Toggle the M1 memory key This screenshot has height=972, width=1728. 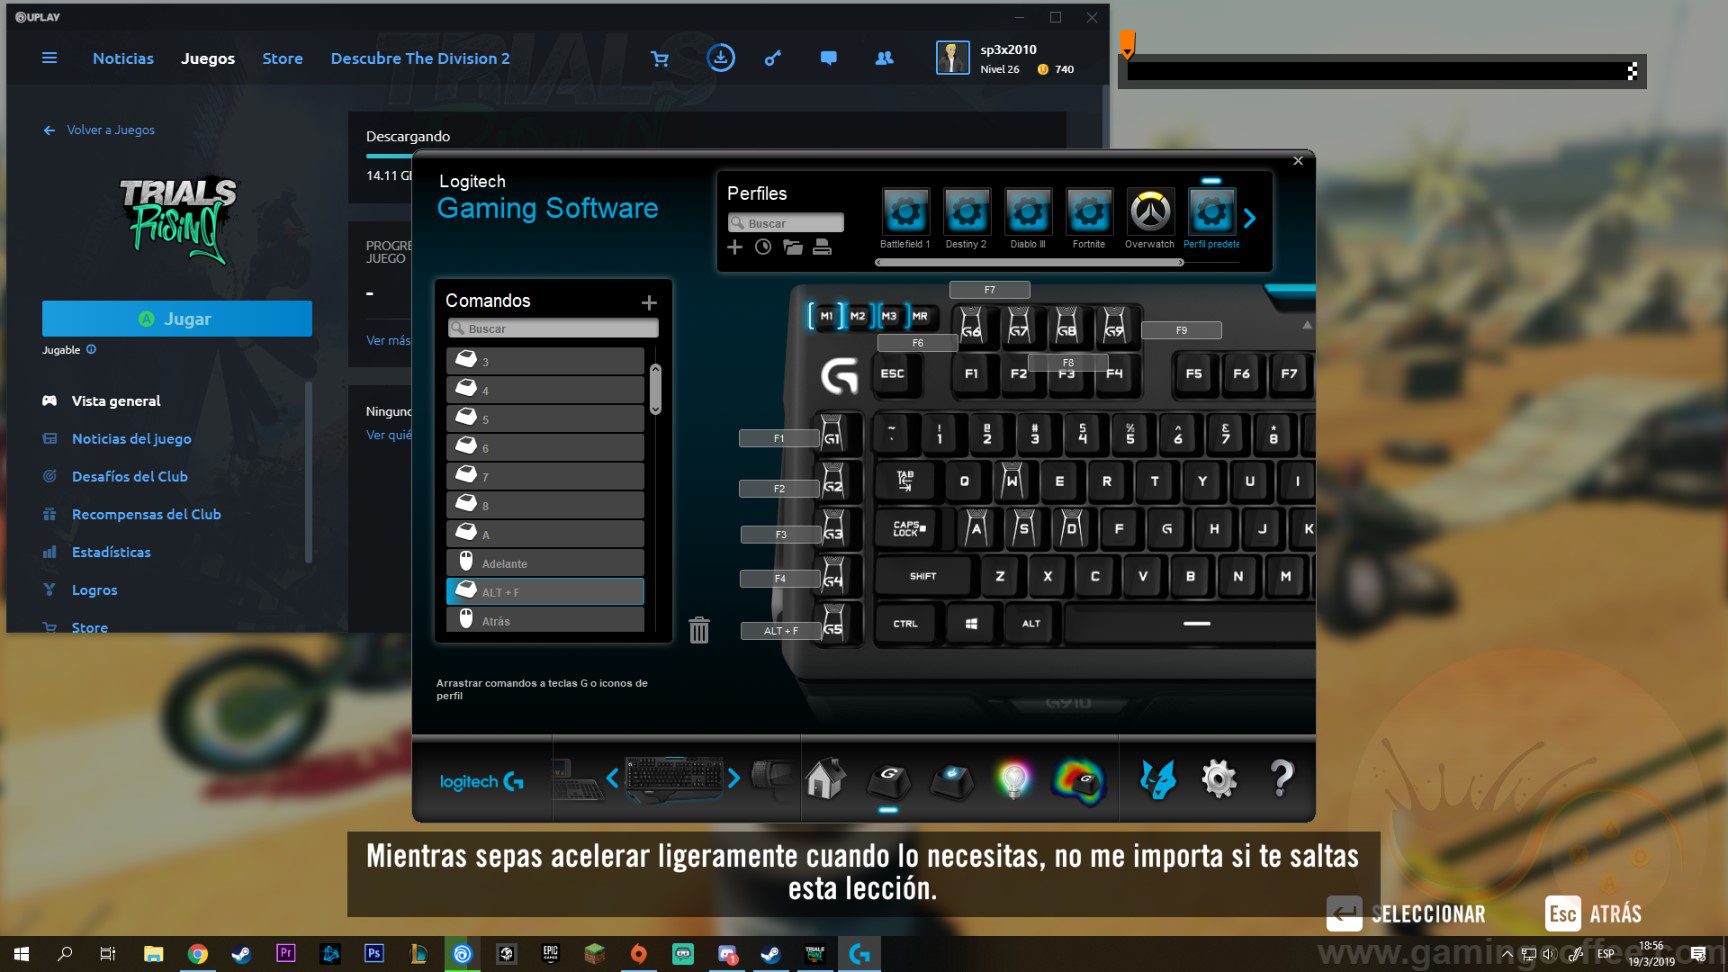(x=826, y=316)
